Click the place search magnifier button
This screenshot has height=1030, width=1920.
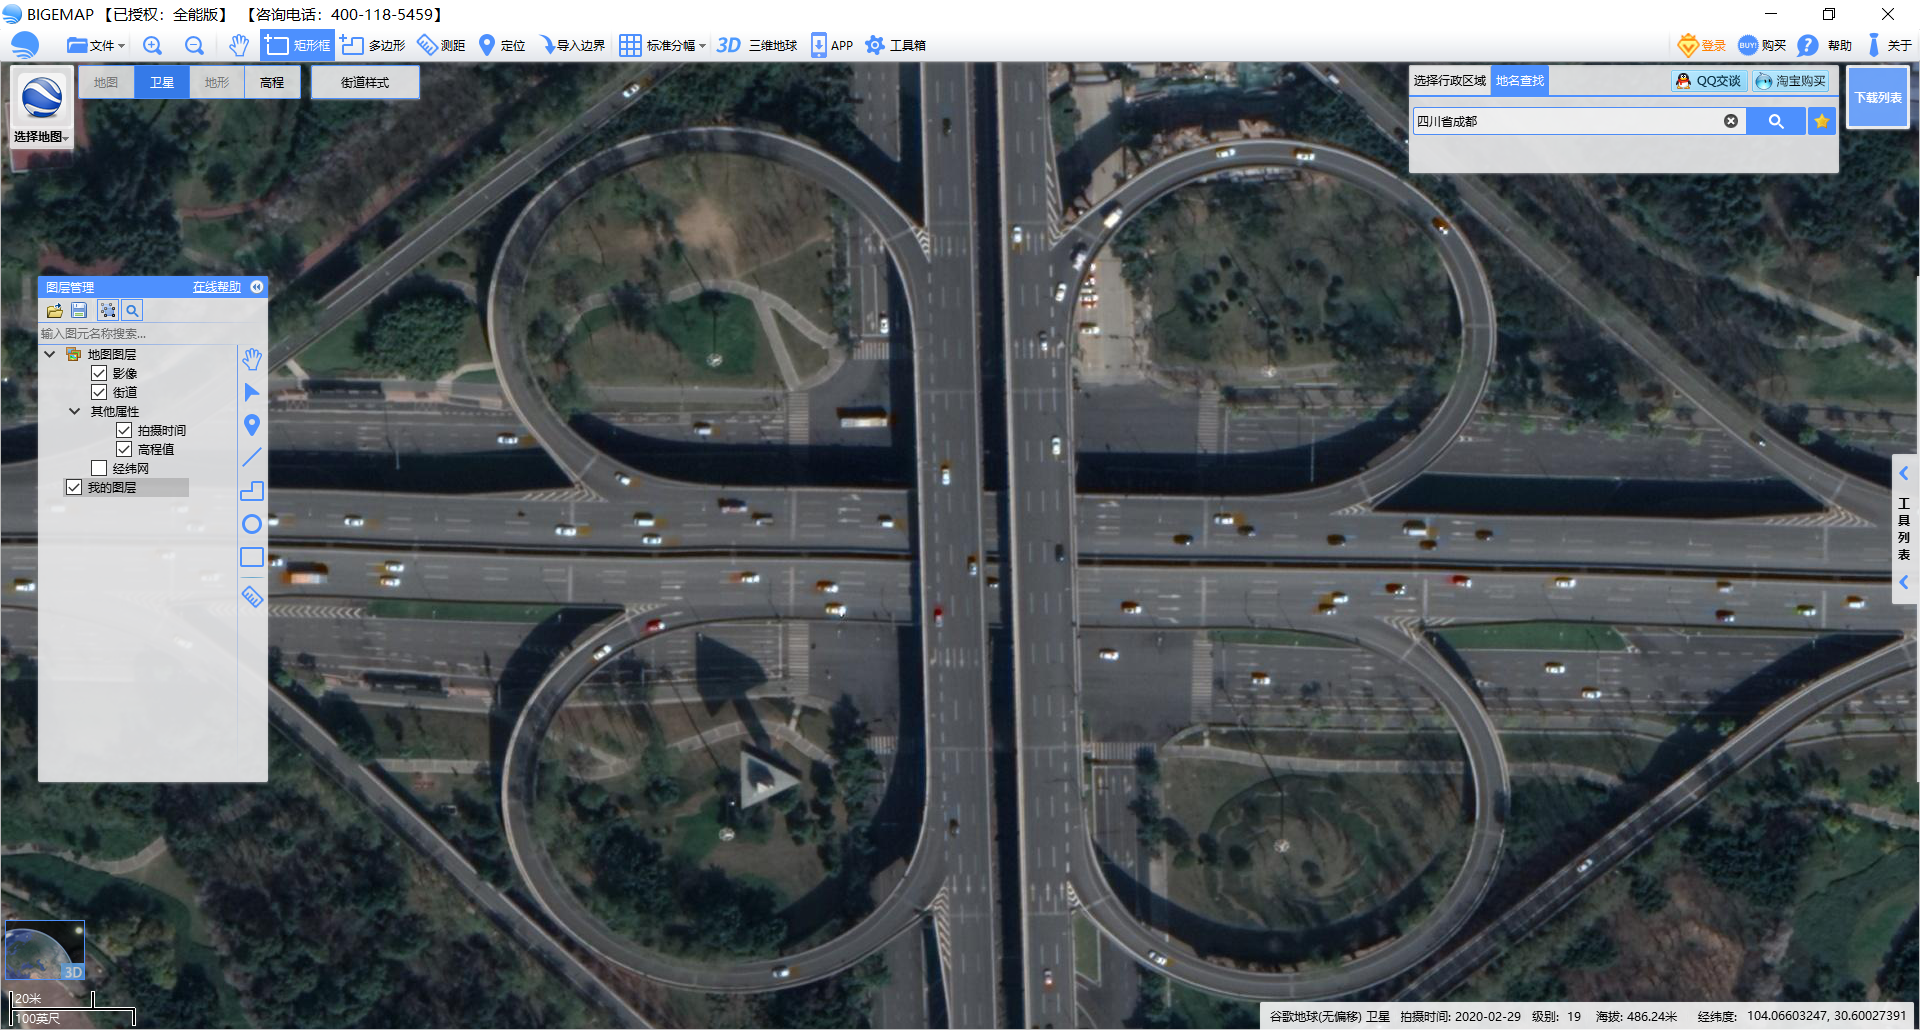pos(1776,121)
